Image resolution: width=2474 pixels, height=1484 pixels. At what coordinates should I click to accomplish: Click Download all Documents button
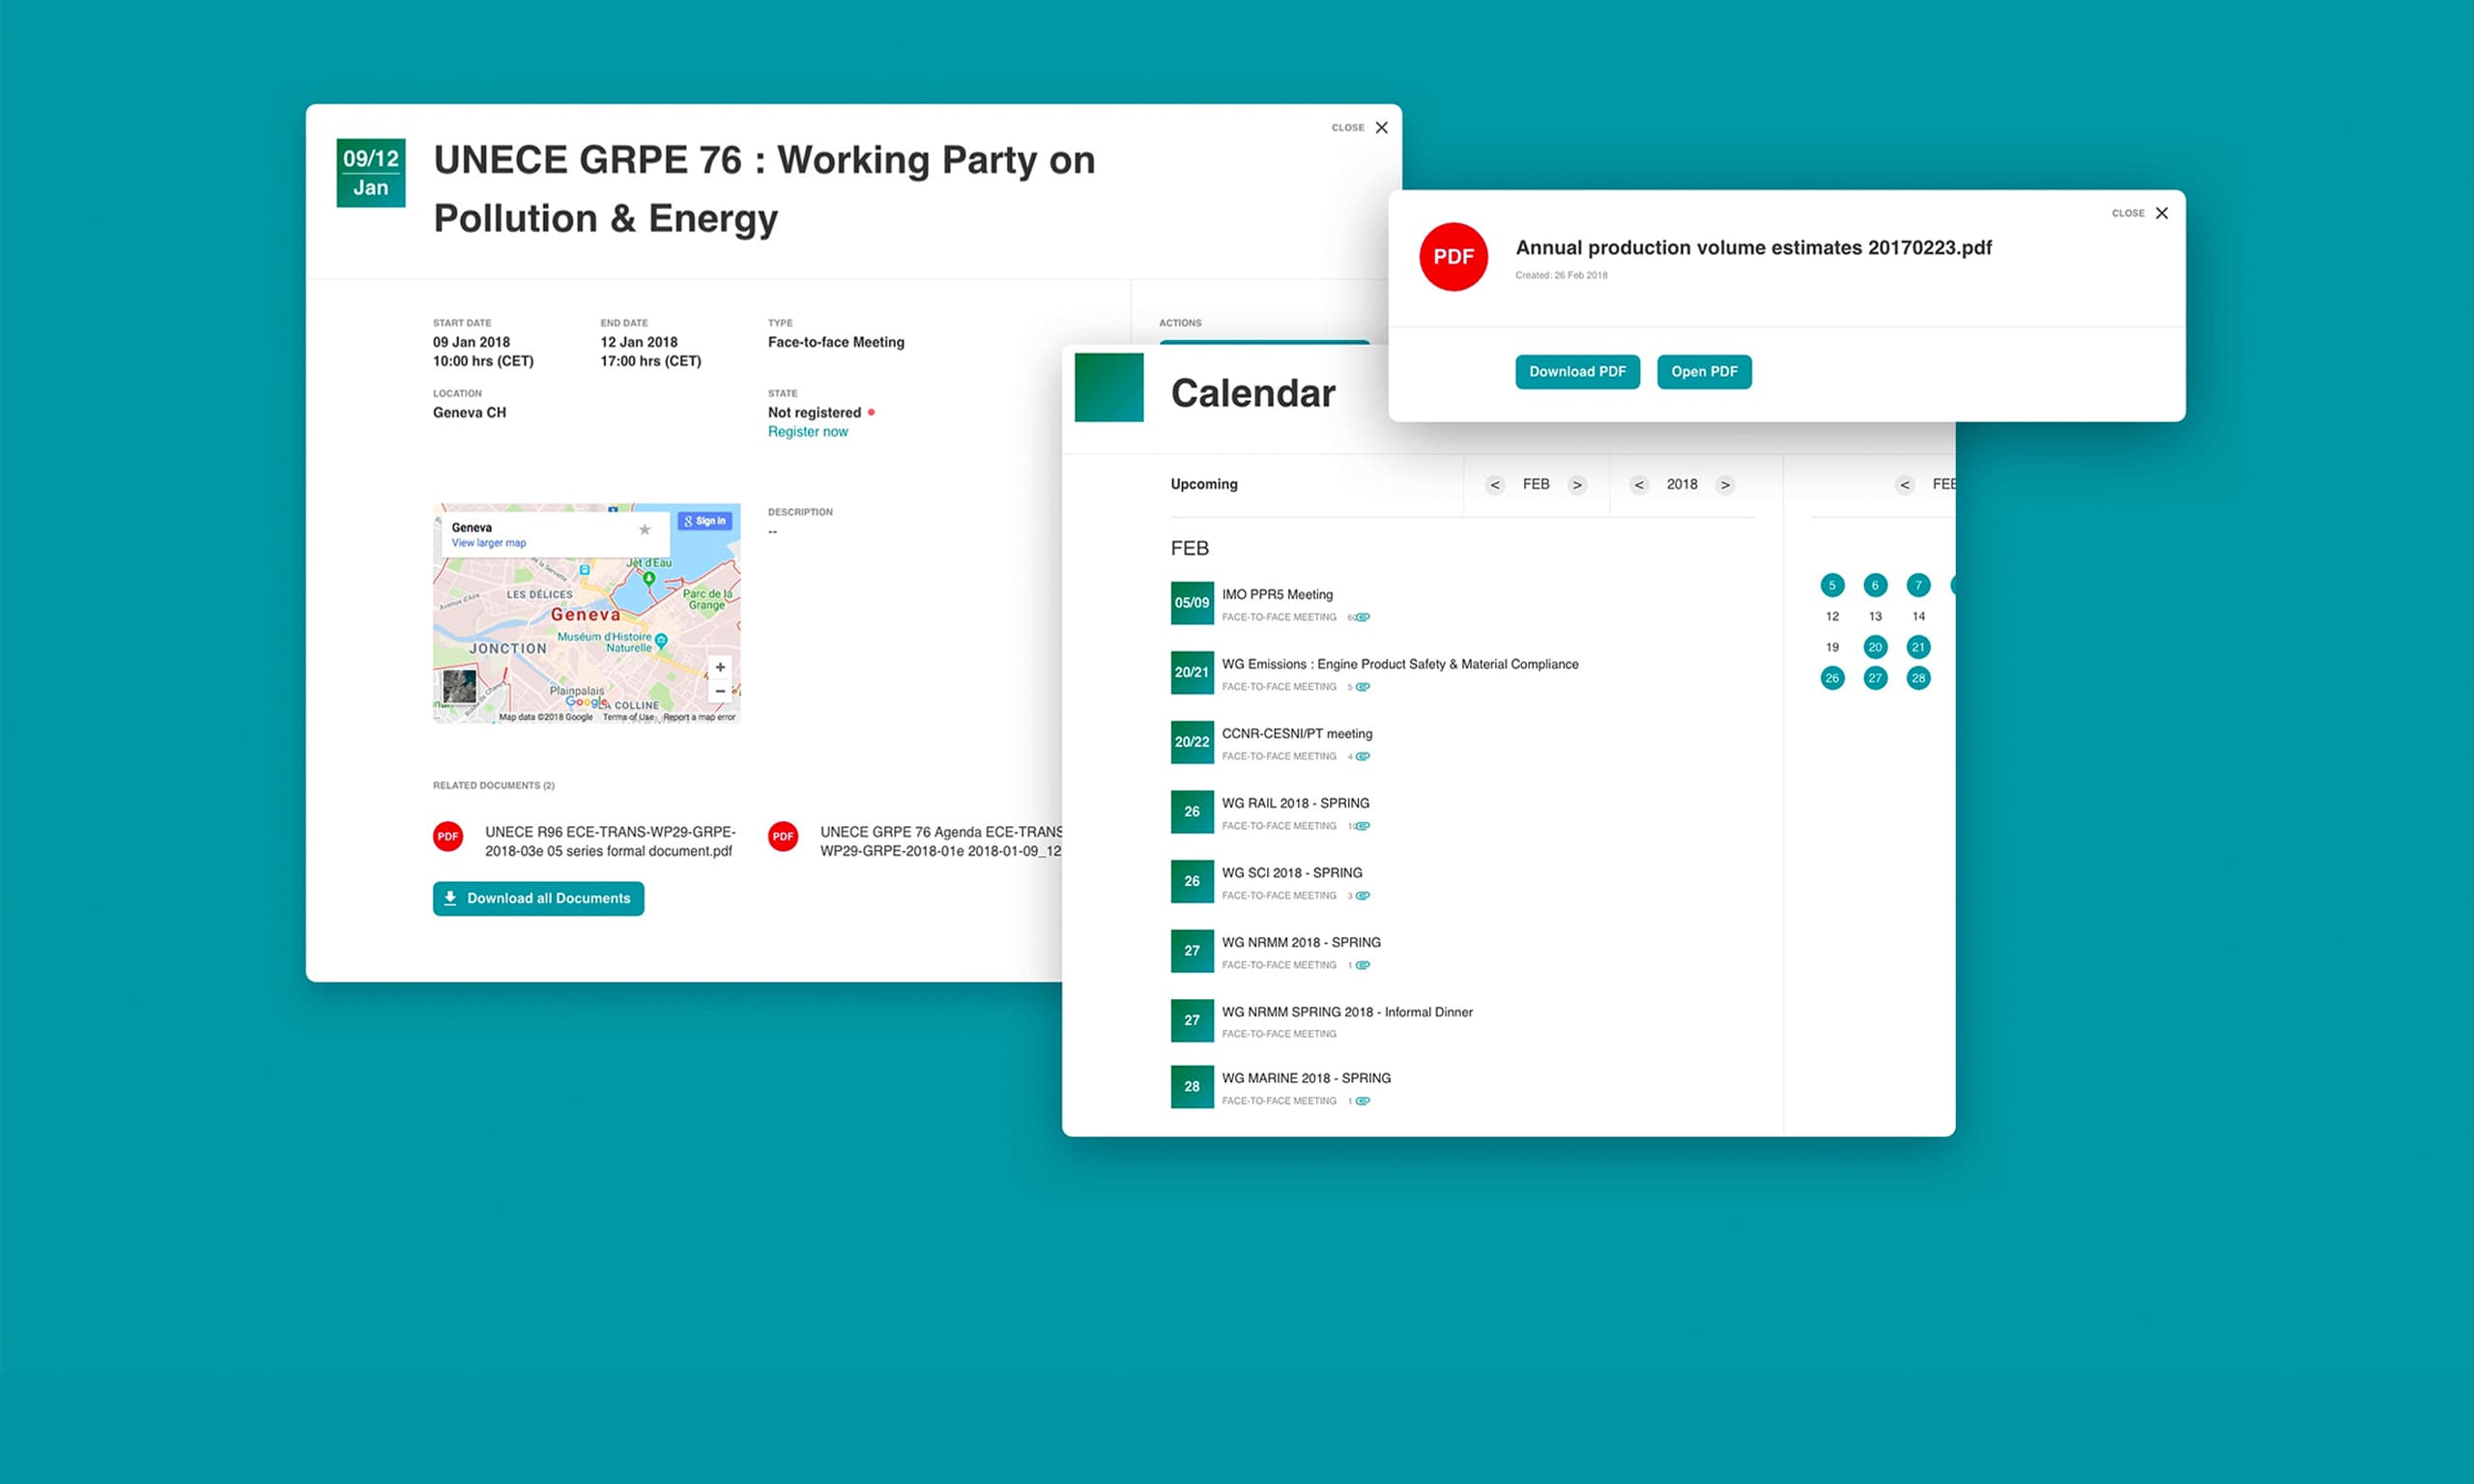coord(539,898)
